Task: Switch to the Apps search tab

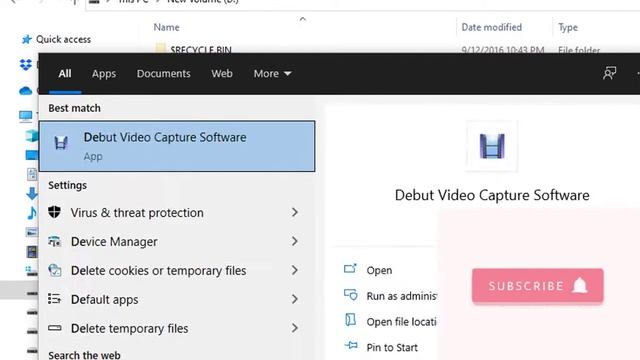Action: coord(104,73)
